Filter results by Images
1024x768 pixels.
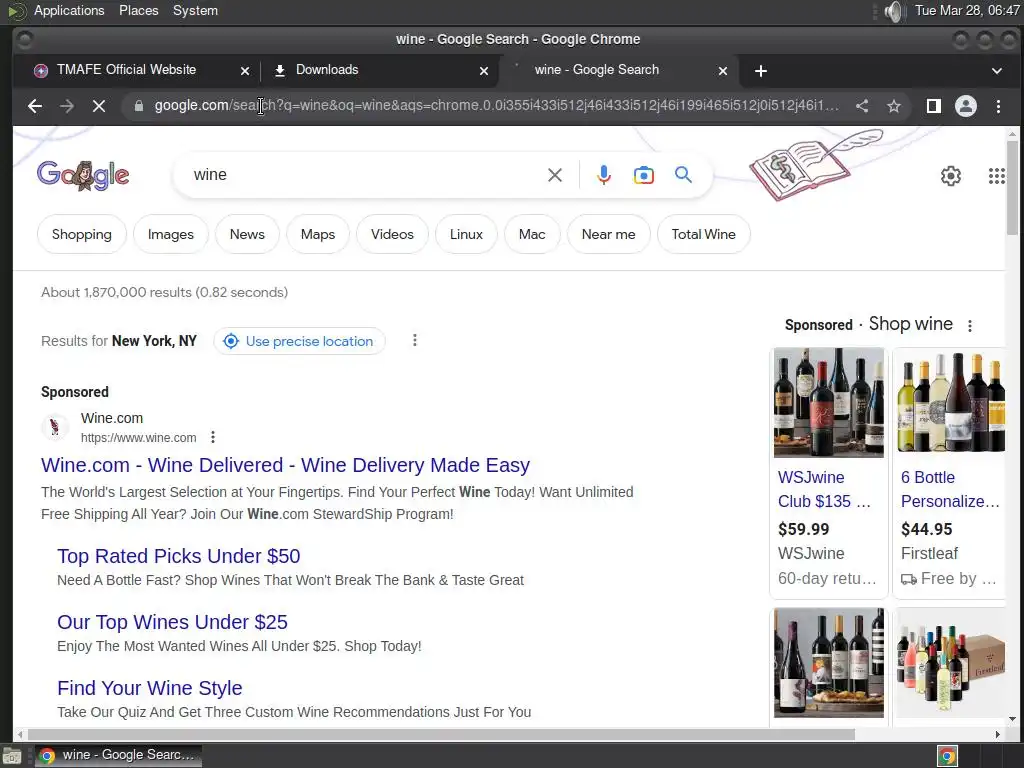(170, 234)
